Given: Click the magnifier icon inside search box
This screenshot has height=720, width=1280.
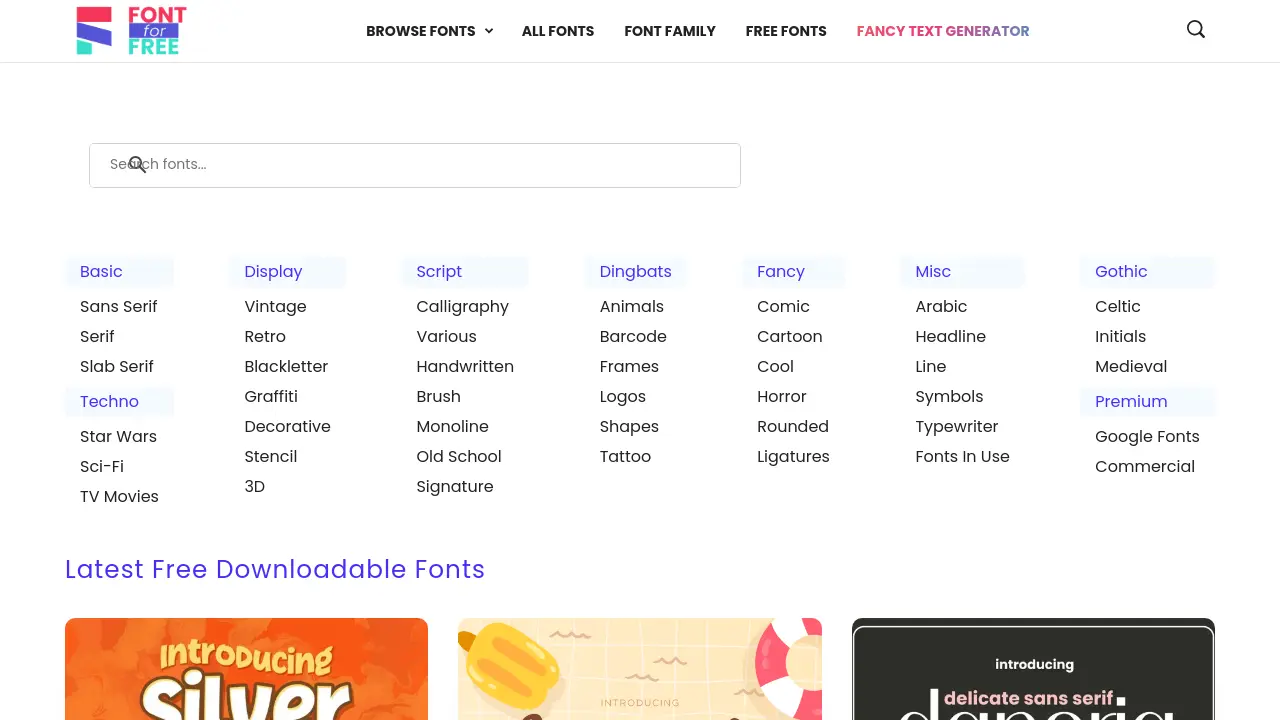Looking at the screenshot, I should 137,165.
